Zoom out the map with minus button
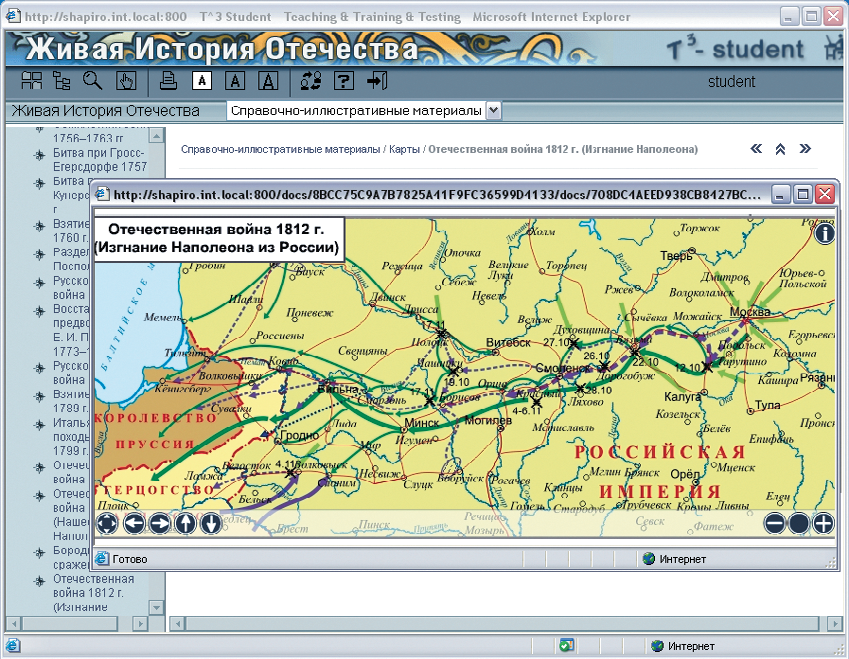The width and height of the screenshot is (849, 659). point(775,522)
